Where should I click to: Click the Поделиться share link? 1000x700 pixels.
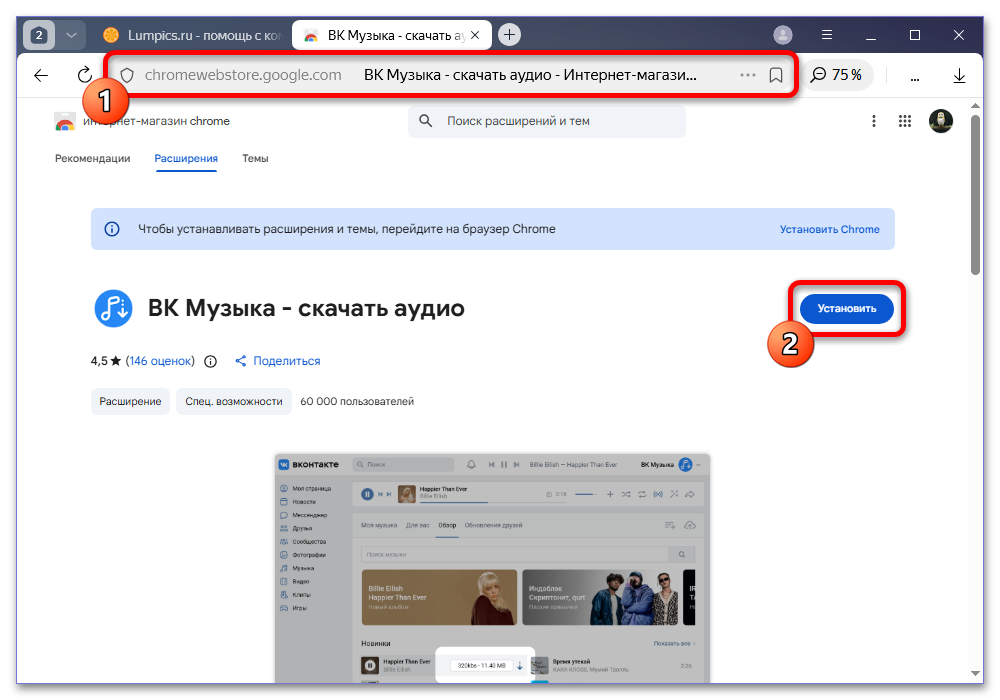(277, 361)
